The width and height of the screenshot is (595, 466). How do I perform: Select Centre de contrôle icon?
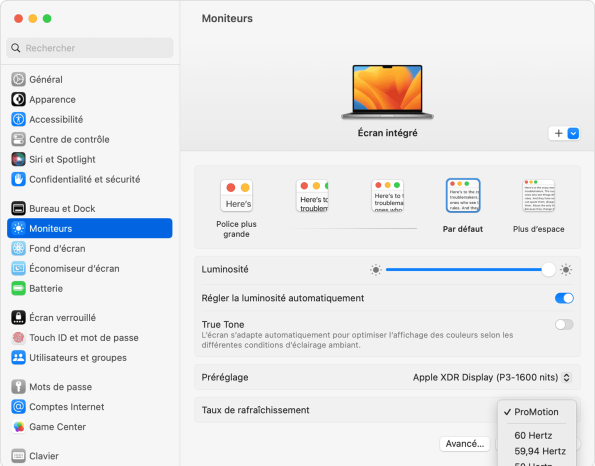(18, 139)
